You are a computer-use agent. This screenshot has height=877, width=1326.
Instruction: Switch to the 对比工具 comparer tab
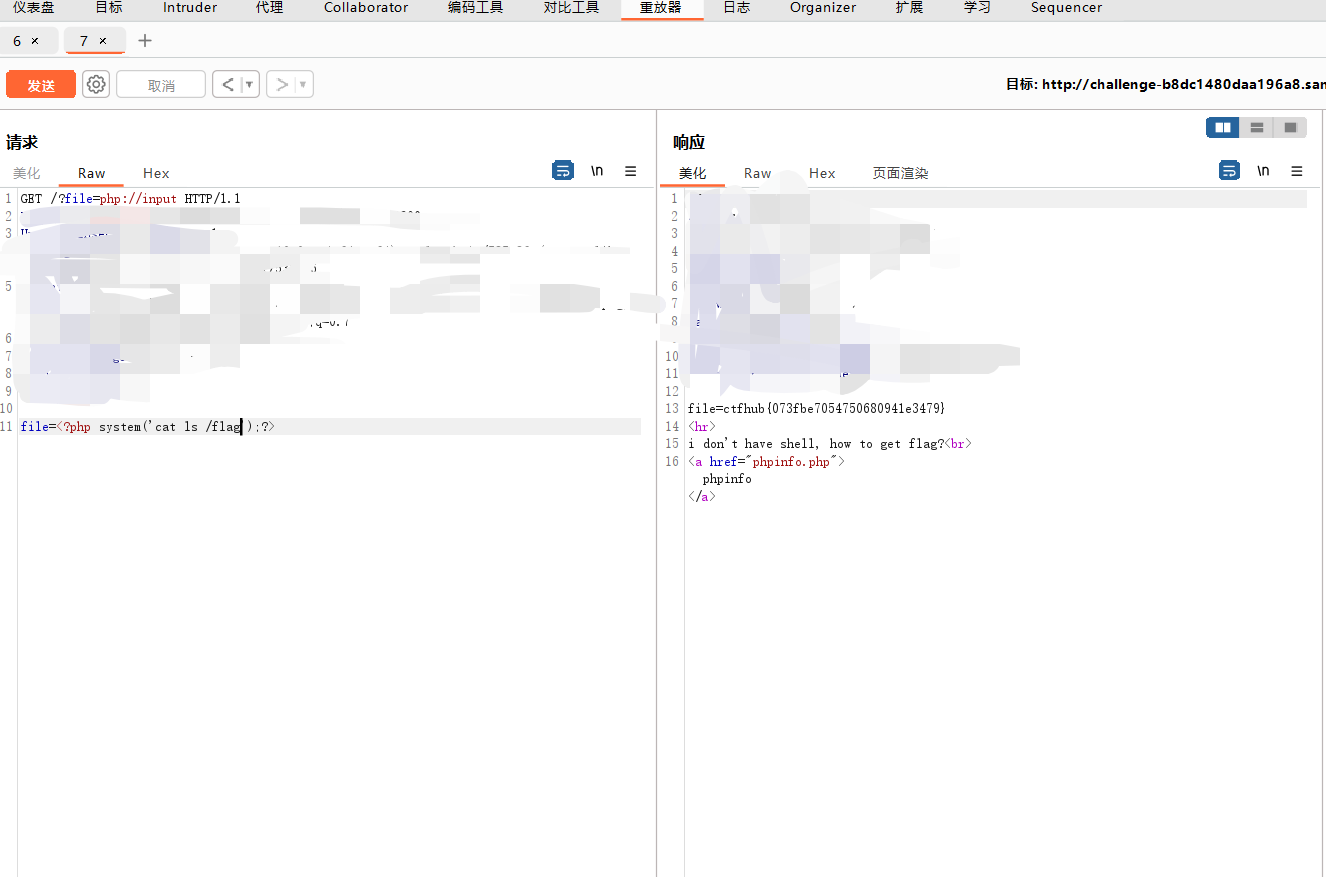point(572,8)
